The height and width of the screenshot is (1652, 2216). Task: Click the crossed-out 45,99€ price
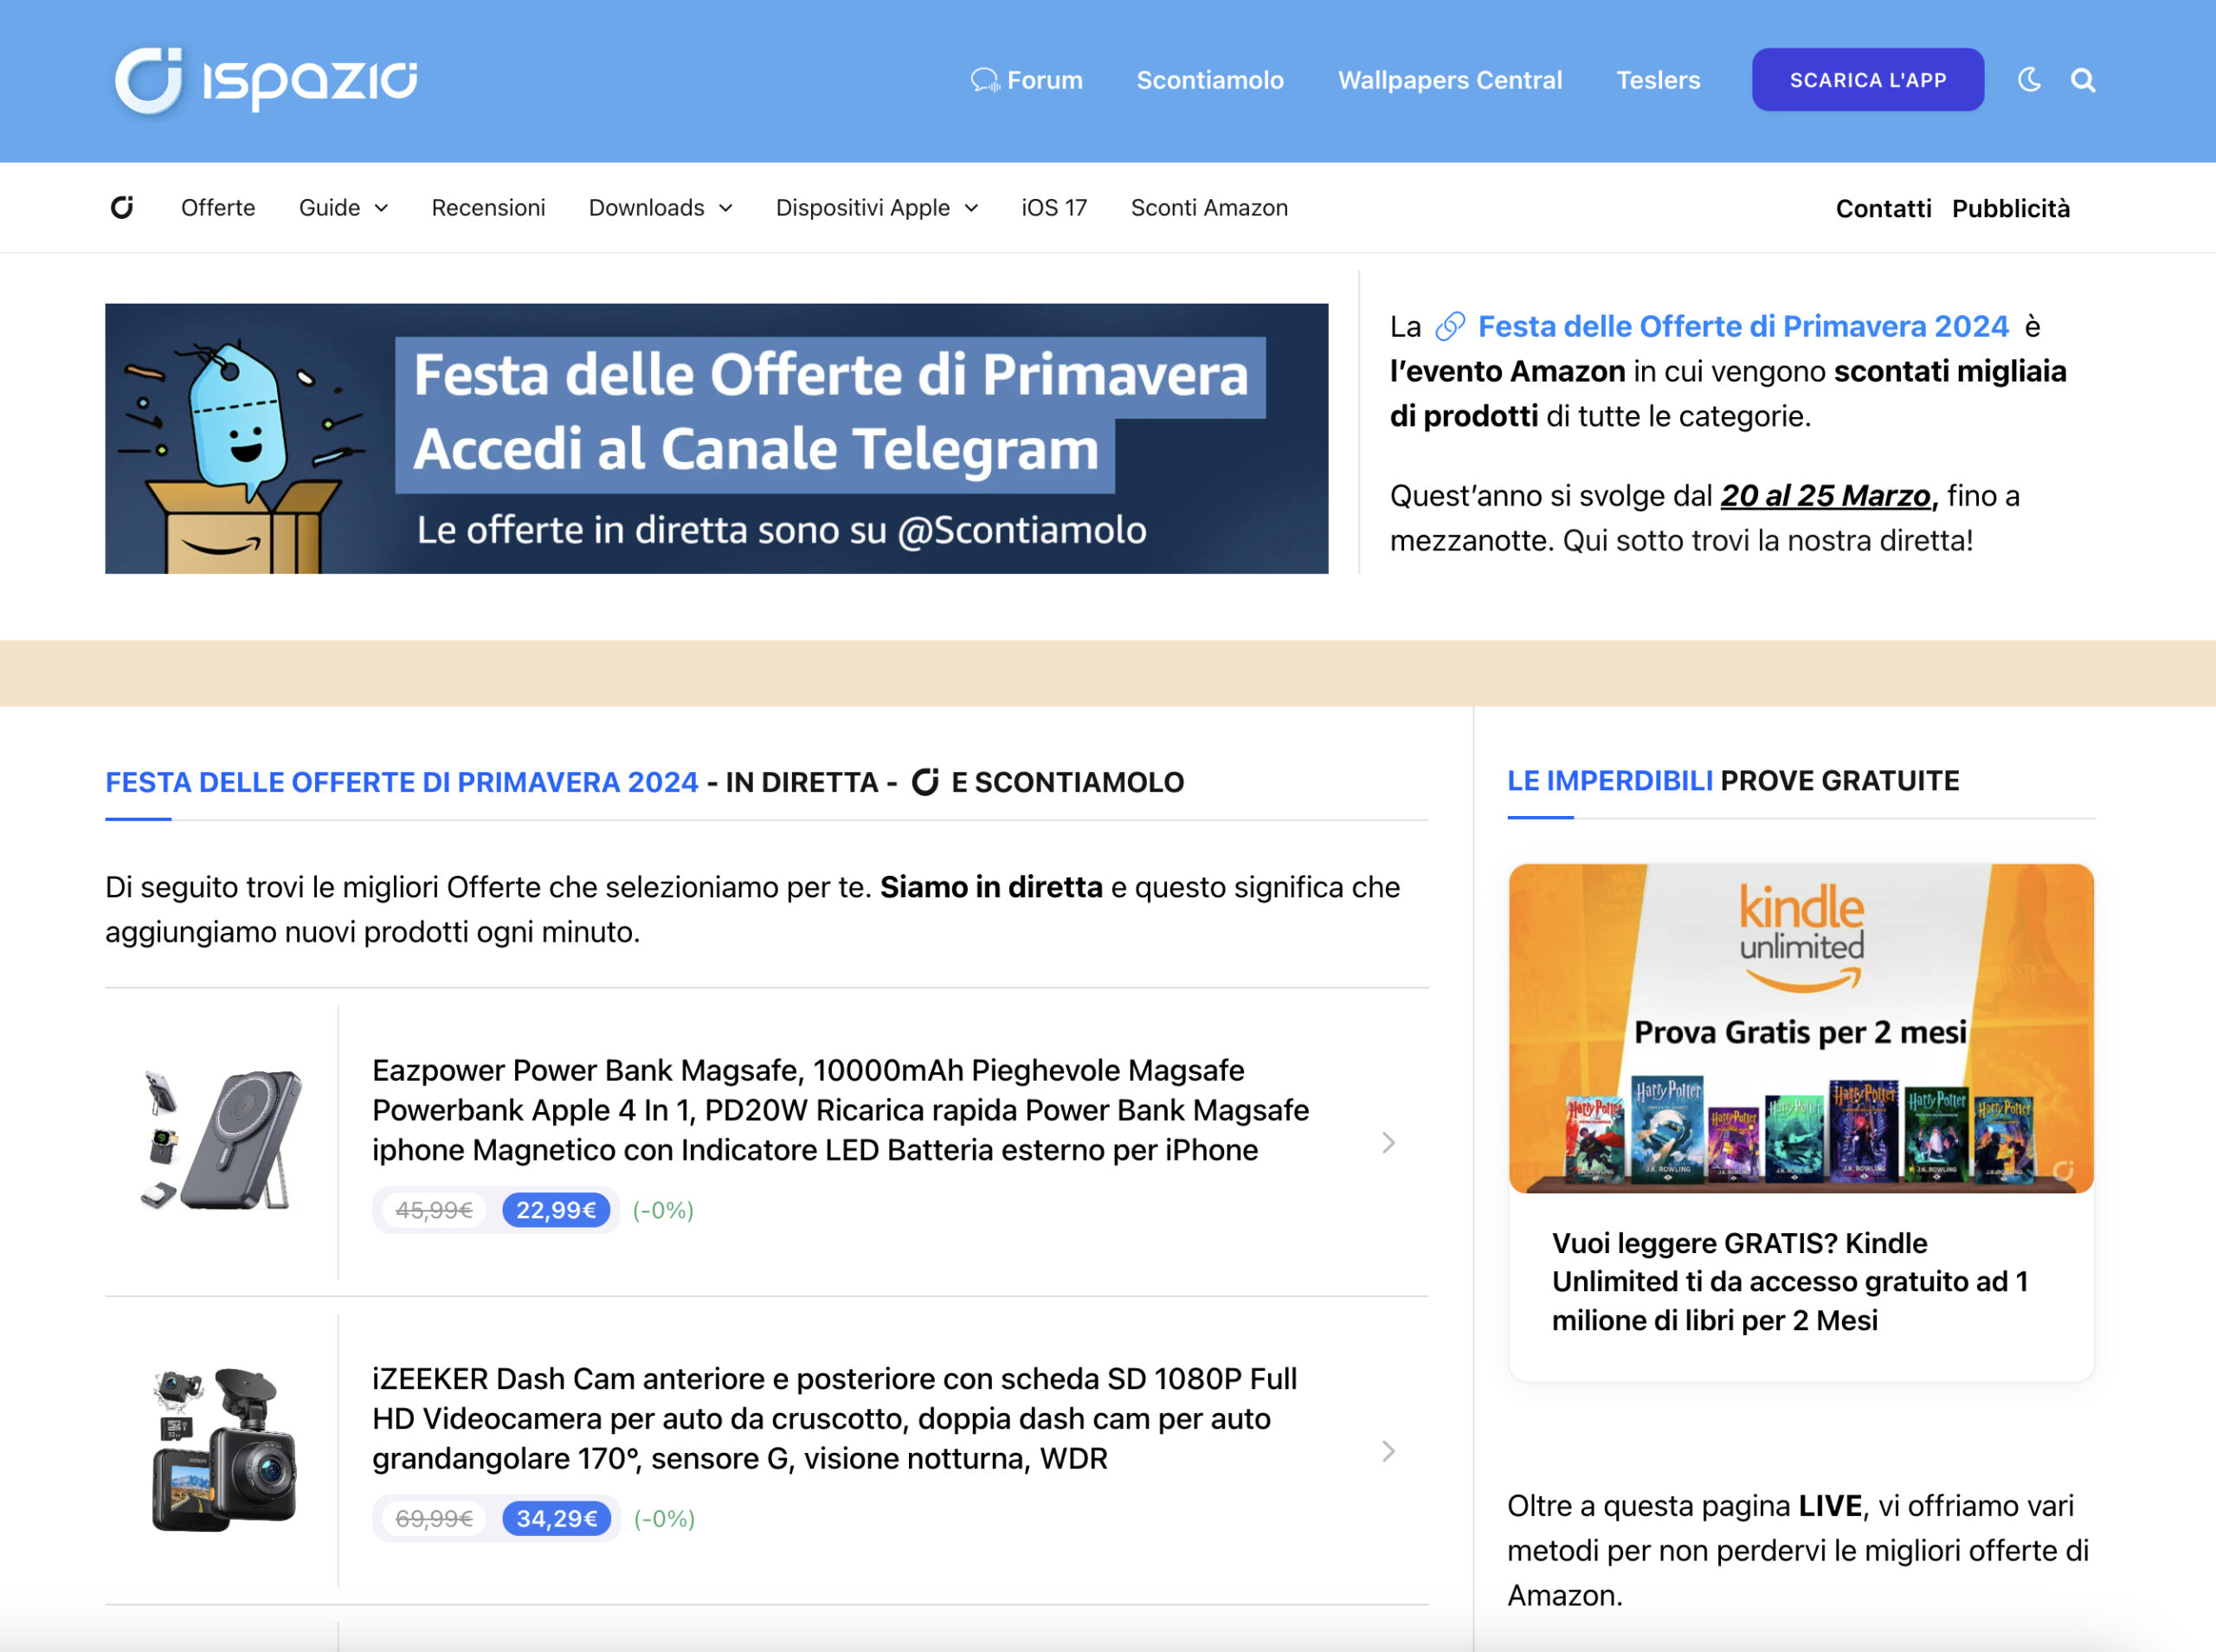[x=434, y=1210]
